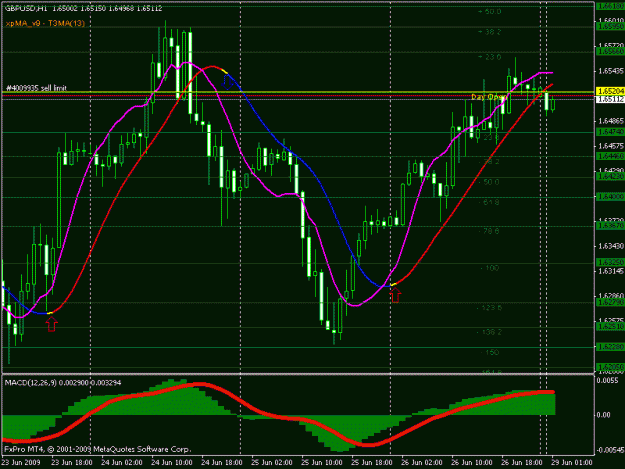Click the green 1.62050 price level tag

click(610, 367)
